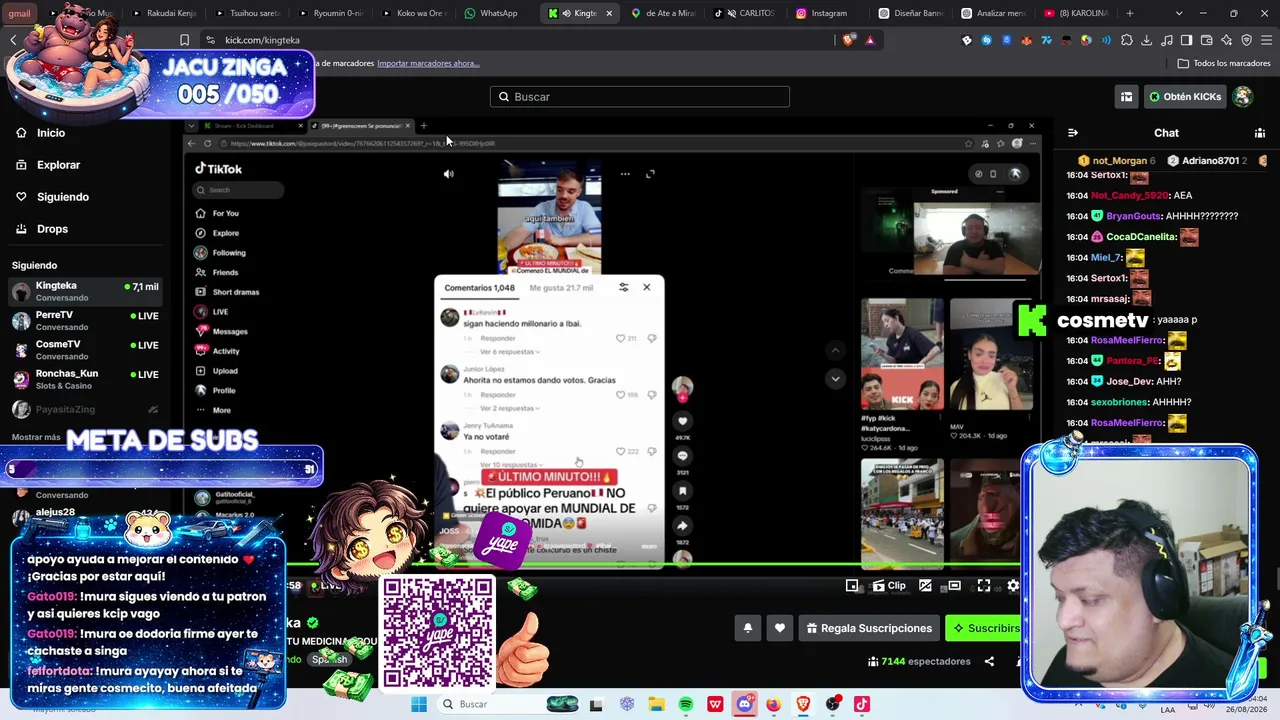Click the TikTok share arrow button

point(683,526)
